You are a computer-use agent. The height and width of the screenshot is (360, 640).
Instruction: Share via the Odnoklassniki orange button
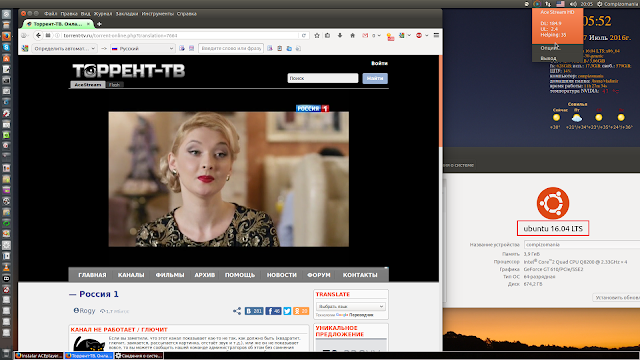click(301, 311)
